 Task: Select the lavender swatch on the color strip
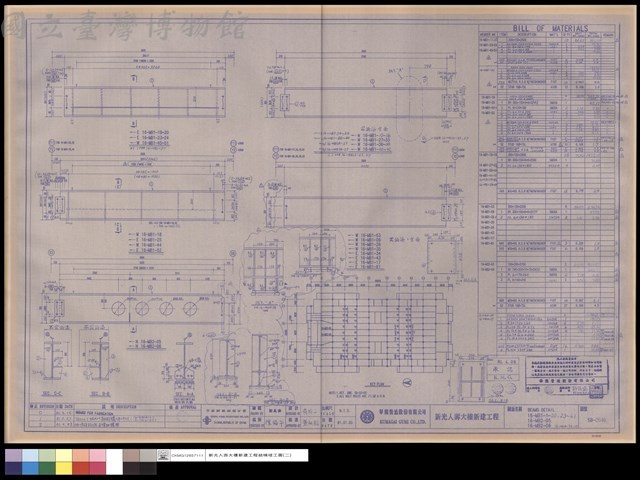click(13, 456)
